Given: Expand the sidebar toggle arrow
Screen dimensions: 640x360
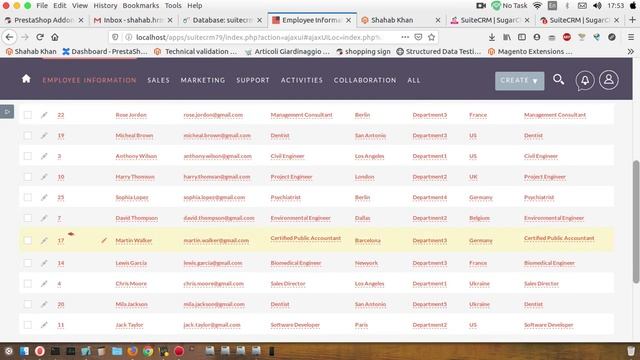Looking at the screenshot, I should click(7, 111).
